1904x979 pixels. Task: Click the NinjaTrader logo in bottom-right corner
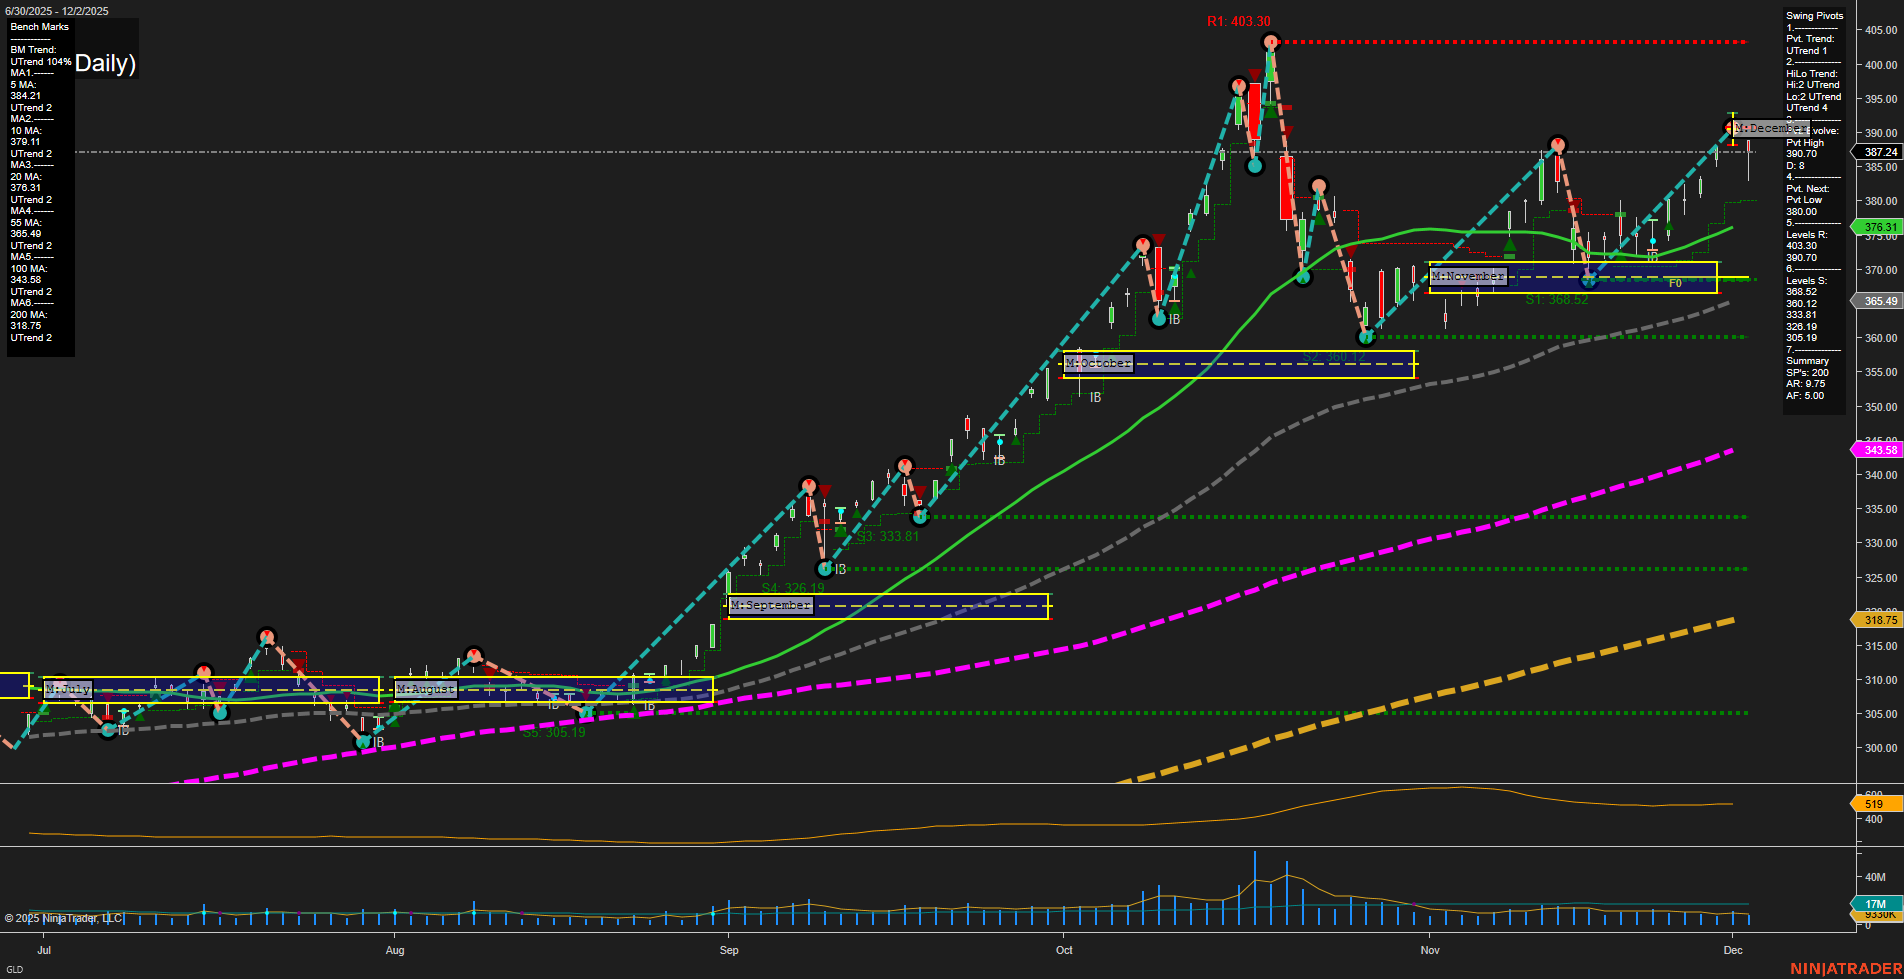(x=1845, y=968)
